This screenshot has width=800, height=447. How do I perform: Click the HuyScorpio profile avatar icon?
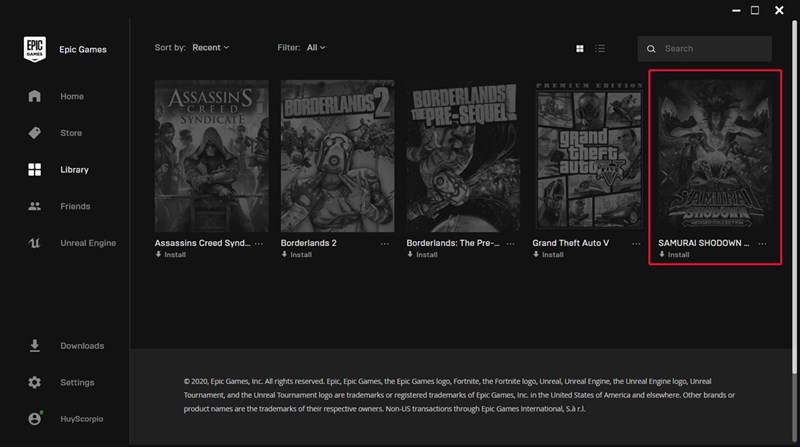pos(35,419)
